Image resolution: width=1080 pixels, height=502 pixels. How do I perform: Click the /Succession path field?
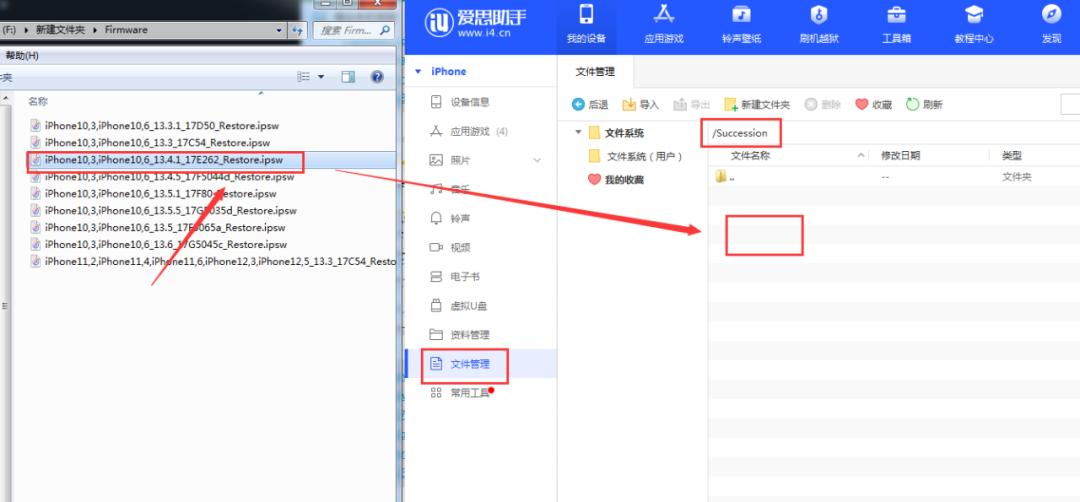coord(741,133)
